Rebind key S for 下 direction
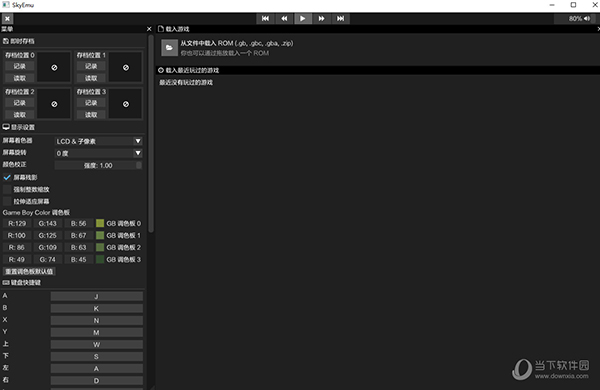 point(96,357)
